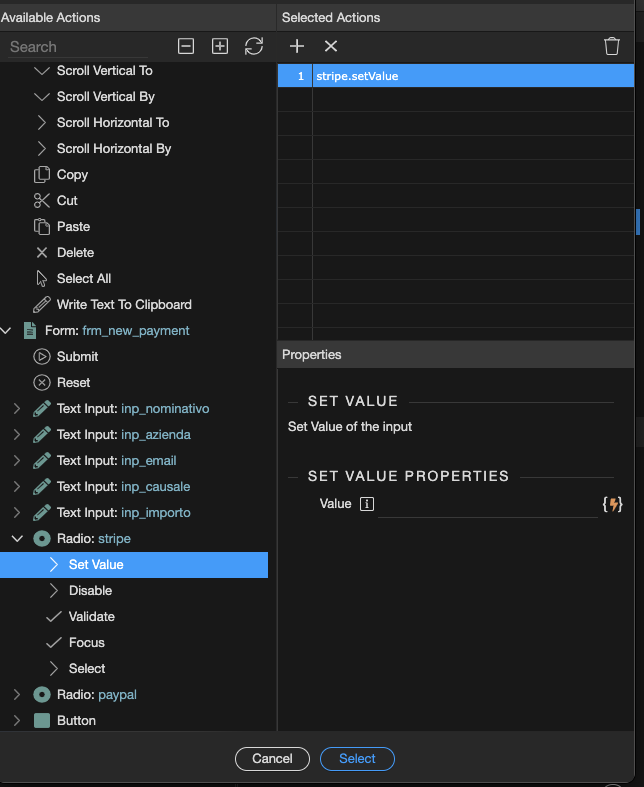Click the collapse all icon beside search

coord(186,46)
